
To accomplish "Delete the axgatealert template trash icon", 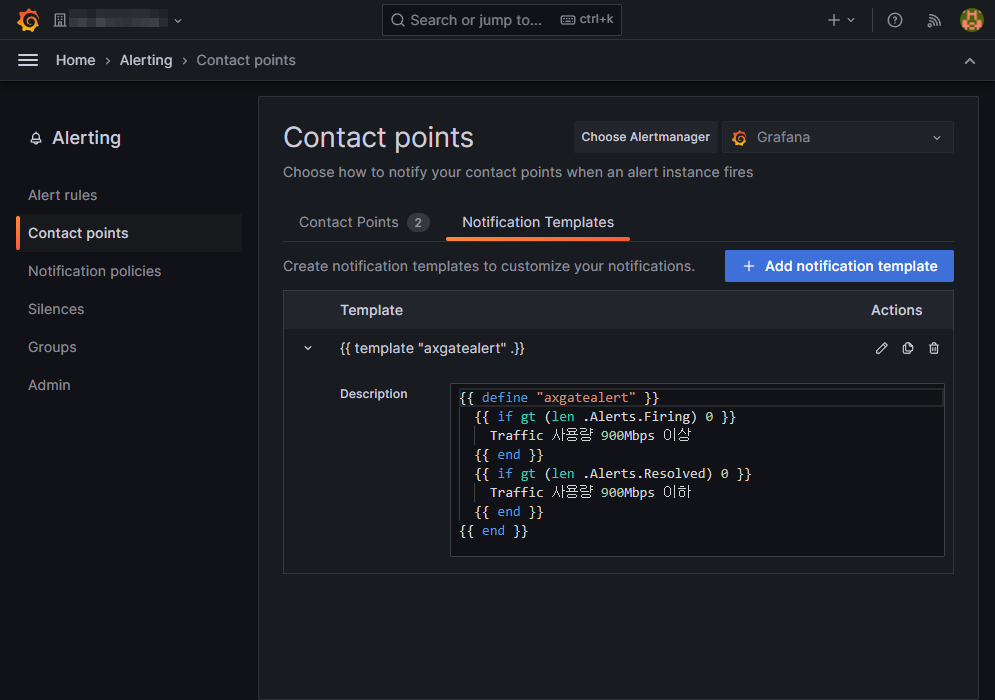I will (933, 348).
